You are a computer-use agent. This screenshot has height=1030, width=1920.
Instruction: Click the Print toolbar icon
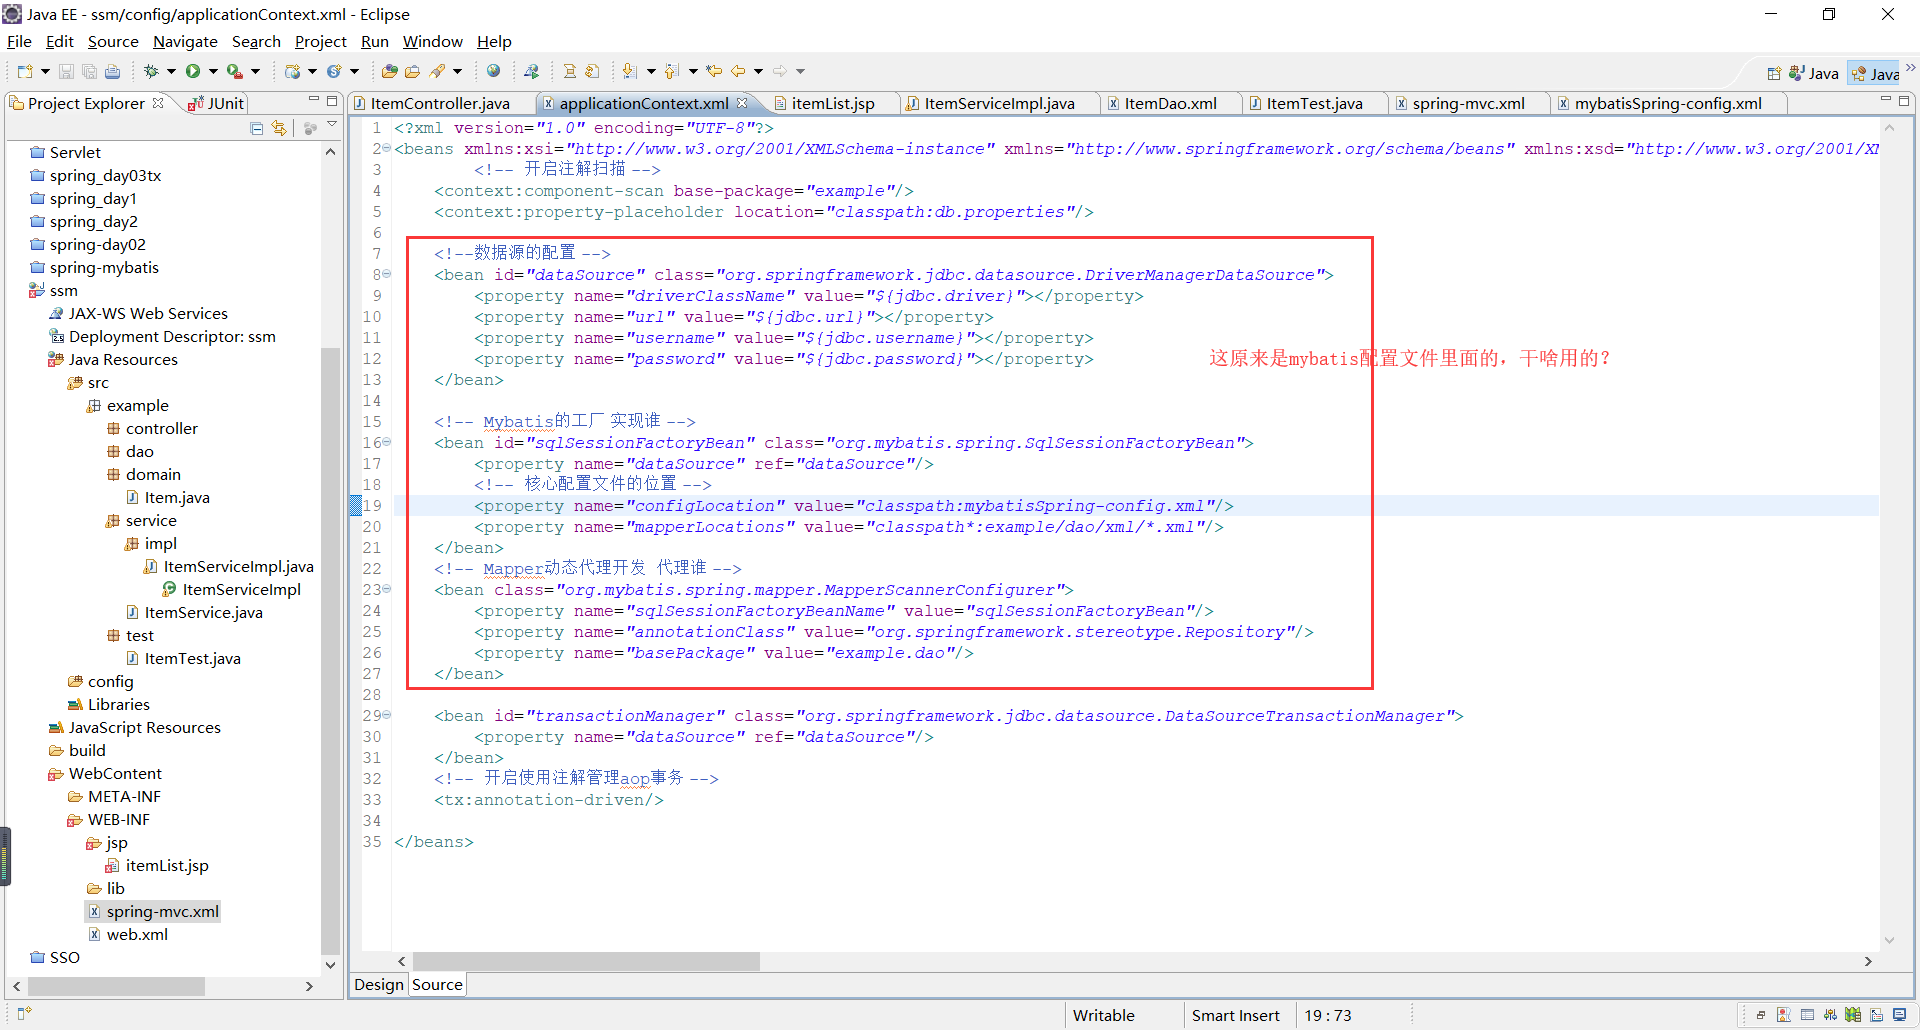pyautogui.click(x=112, y=71)
